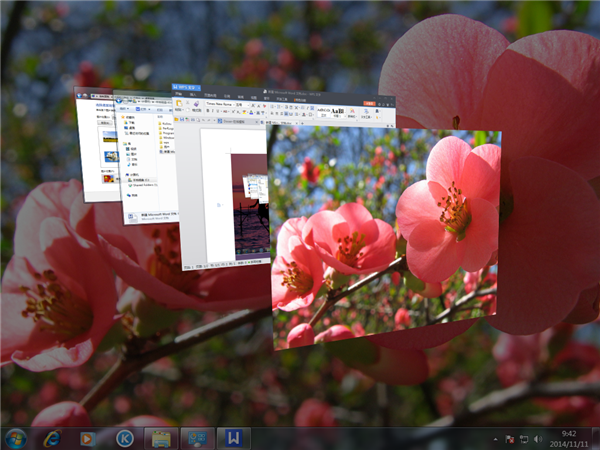Open the file explorer taskbar button
This screenshot has height=450, width=600.
coord(160,438)
